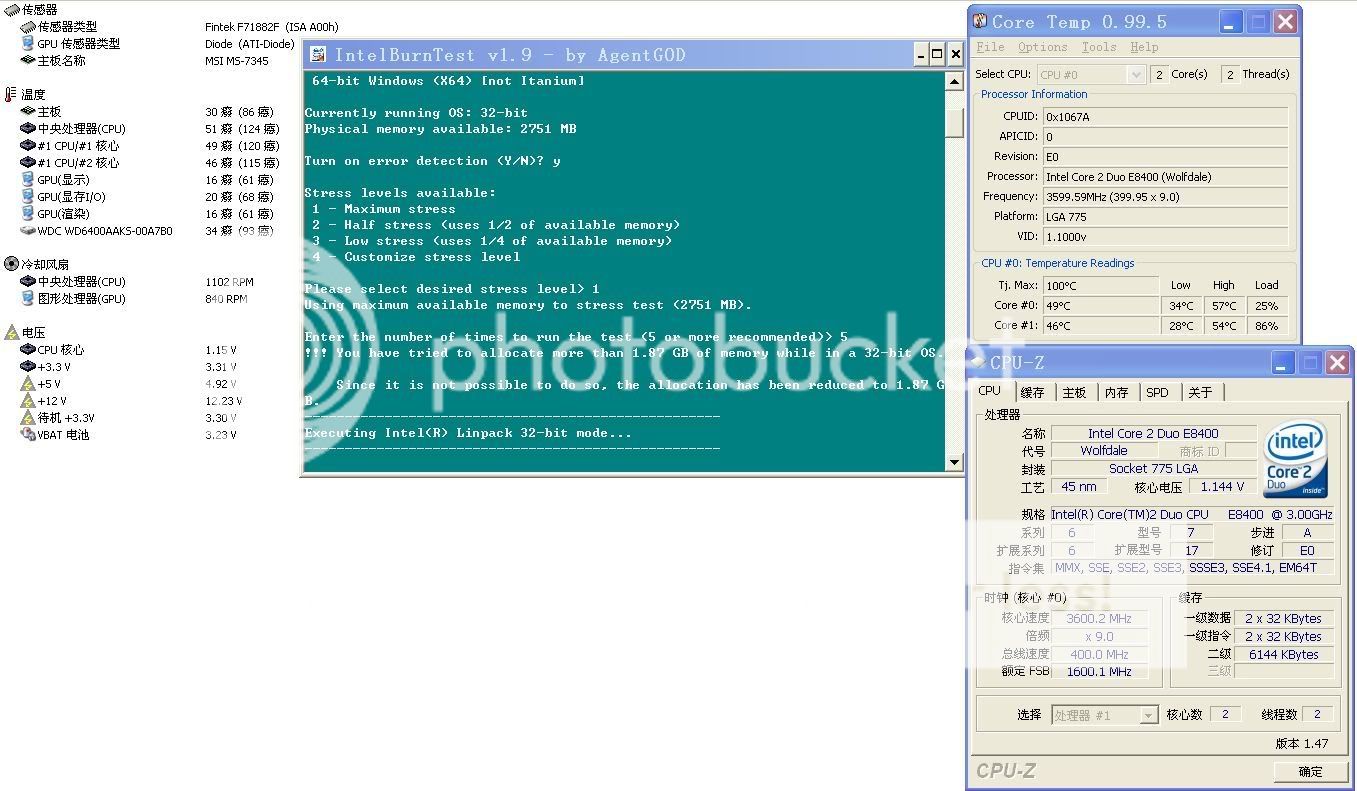The width and height of the screenshot is (1357, 791).
Task: Switch to the CPU tab in CPU-Z
Action: [x=989, y=391]
